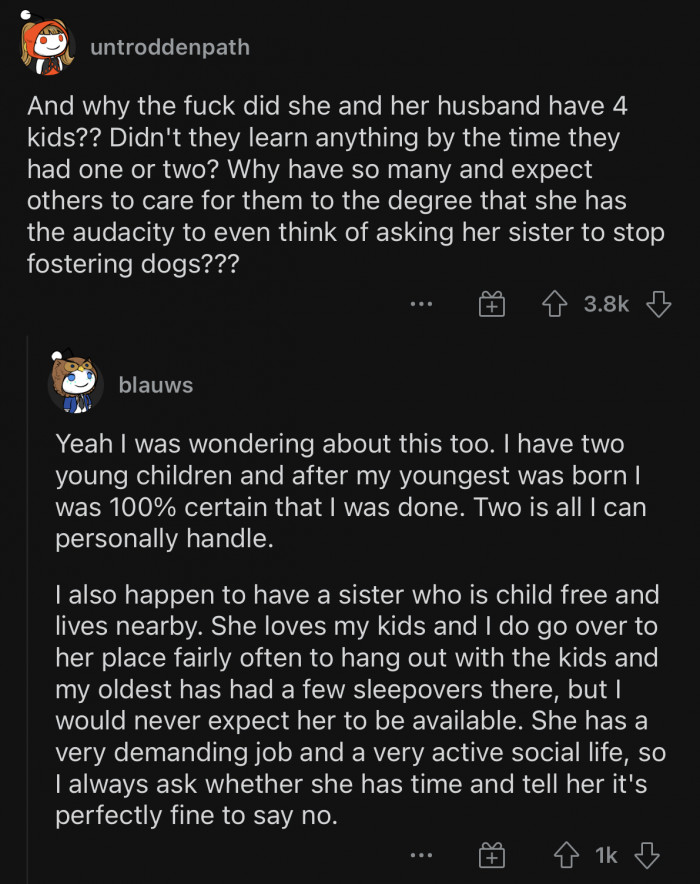Open untroddenpath's profile via username
Viewport: 700px width, 884px height.
[x=168, y=46]
